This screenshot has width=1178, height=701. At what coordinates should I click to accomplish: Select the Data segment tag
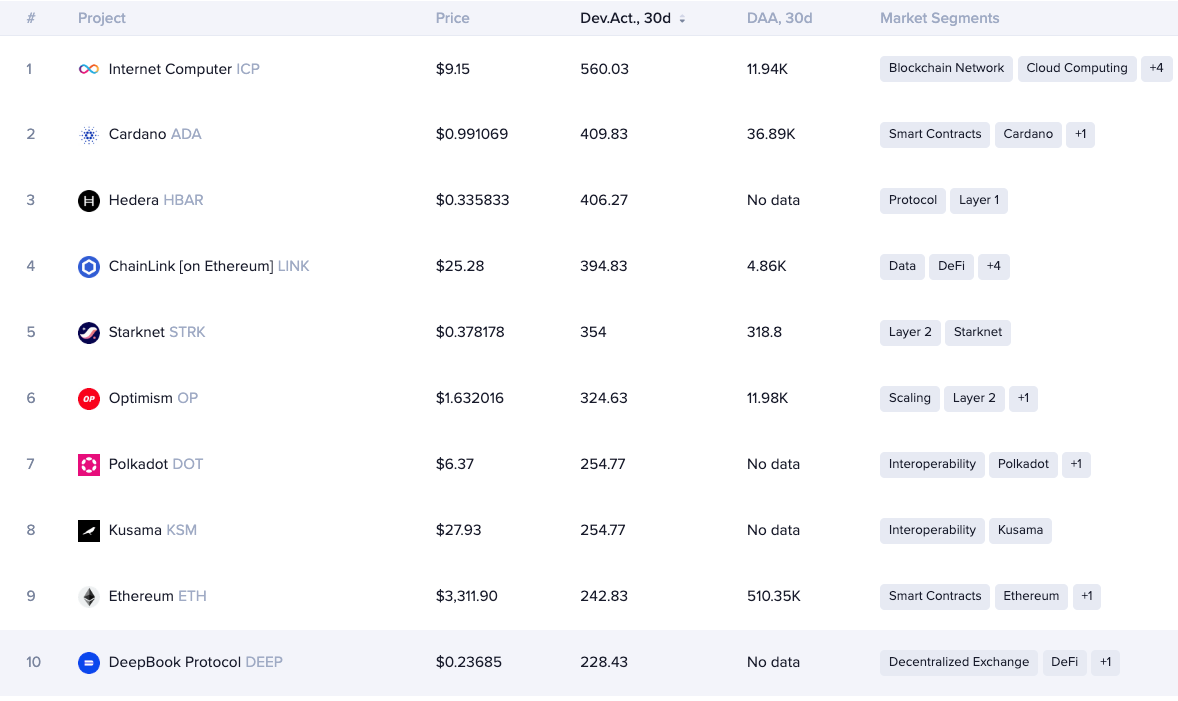click(x=902, y=267)
